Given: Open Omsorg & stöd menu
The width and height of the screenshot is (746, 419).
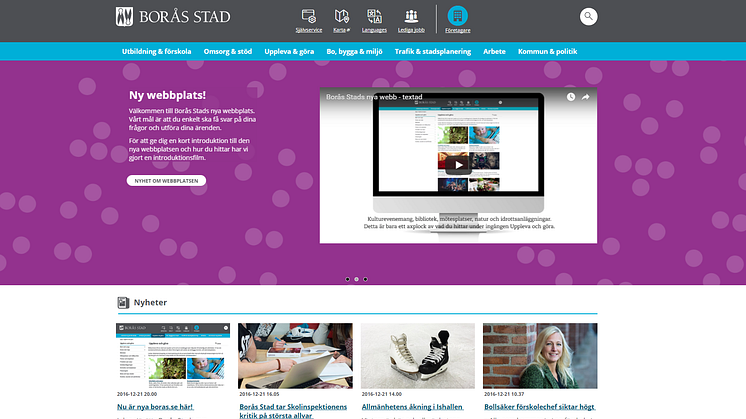Looking at the screenshot, I should [228, 51].
